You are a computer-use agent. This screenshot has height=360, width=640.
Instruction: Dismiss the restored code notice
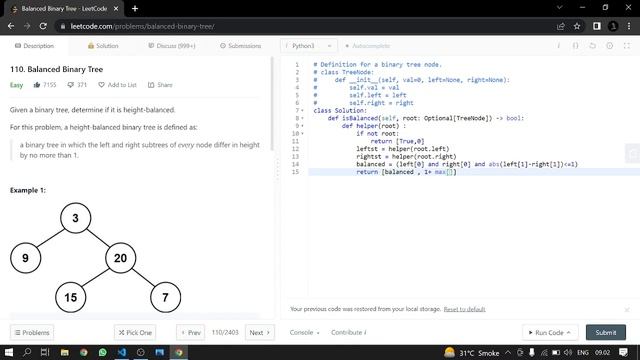(x=627, y=310)
